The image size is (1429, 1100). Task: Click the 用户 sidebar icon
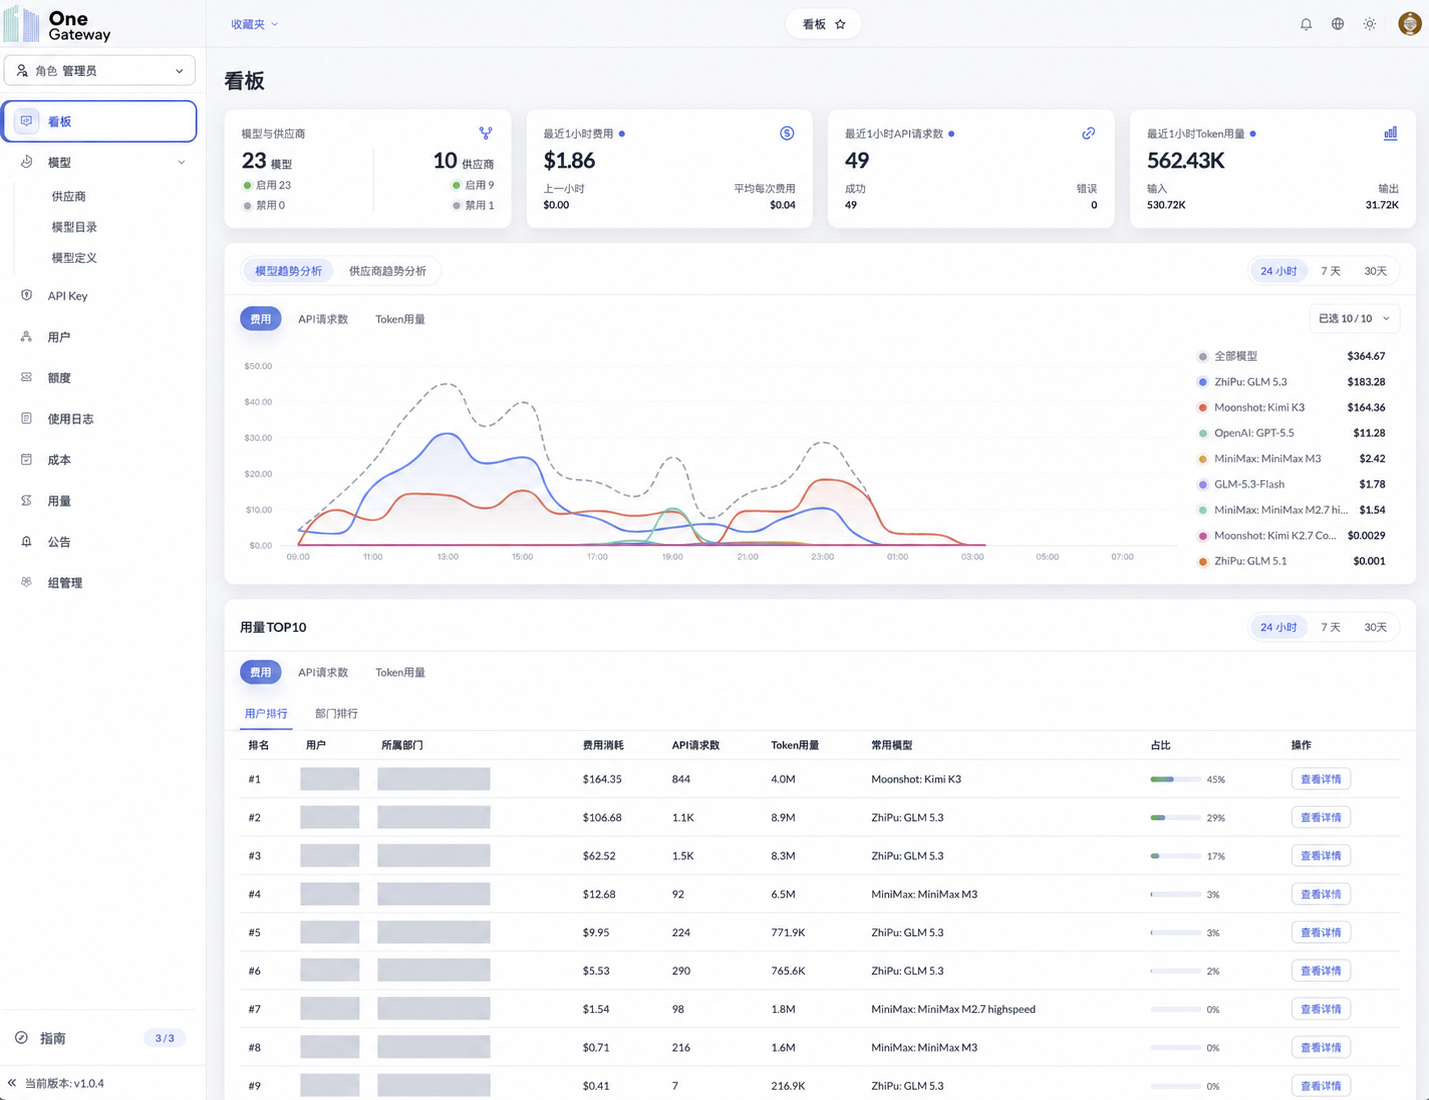[27, 336]
